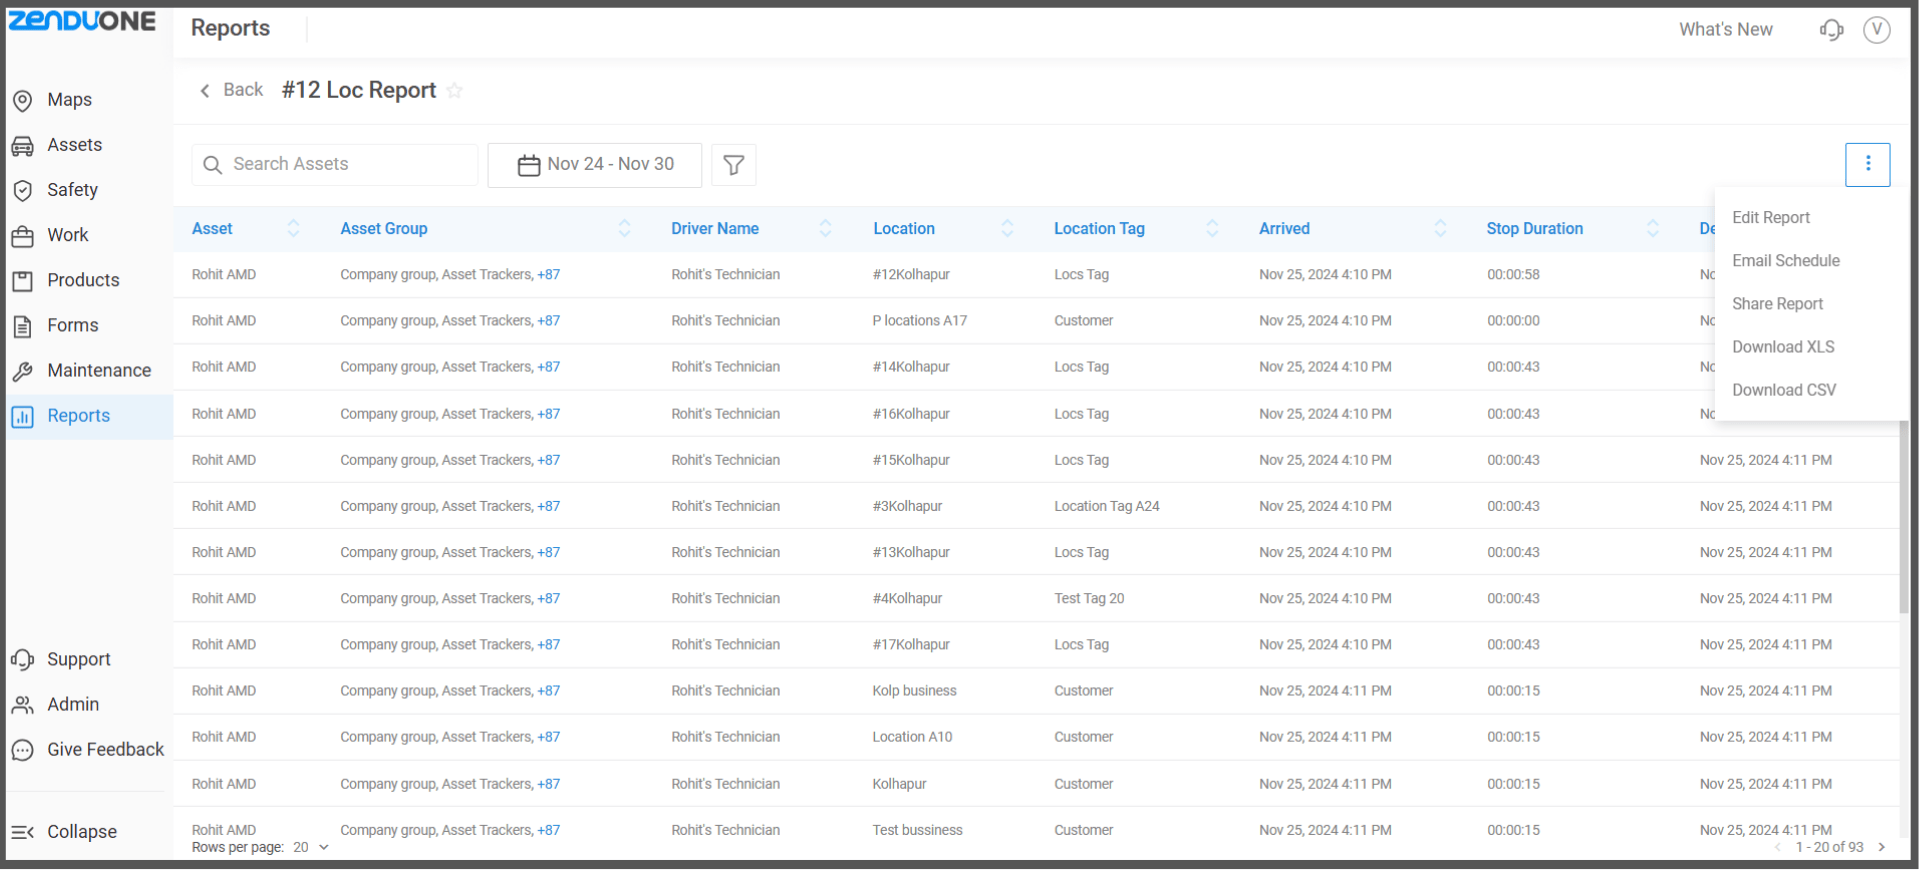Viewport: 1920px width, 871px height.
Task: Go to Maintenance wrench section
Action: click(x=98, y=371)
